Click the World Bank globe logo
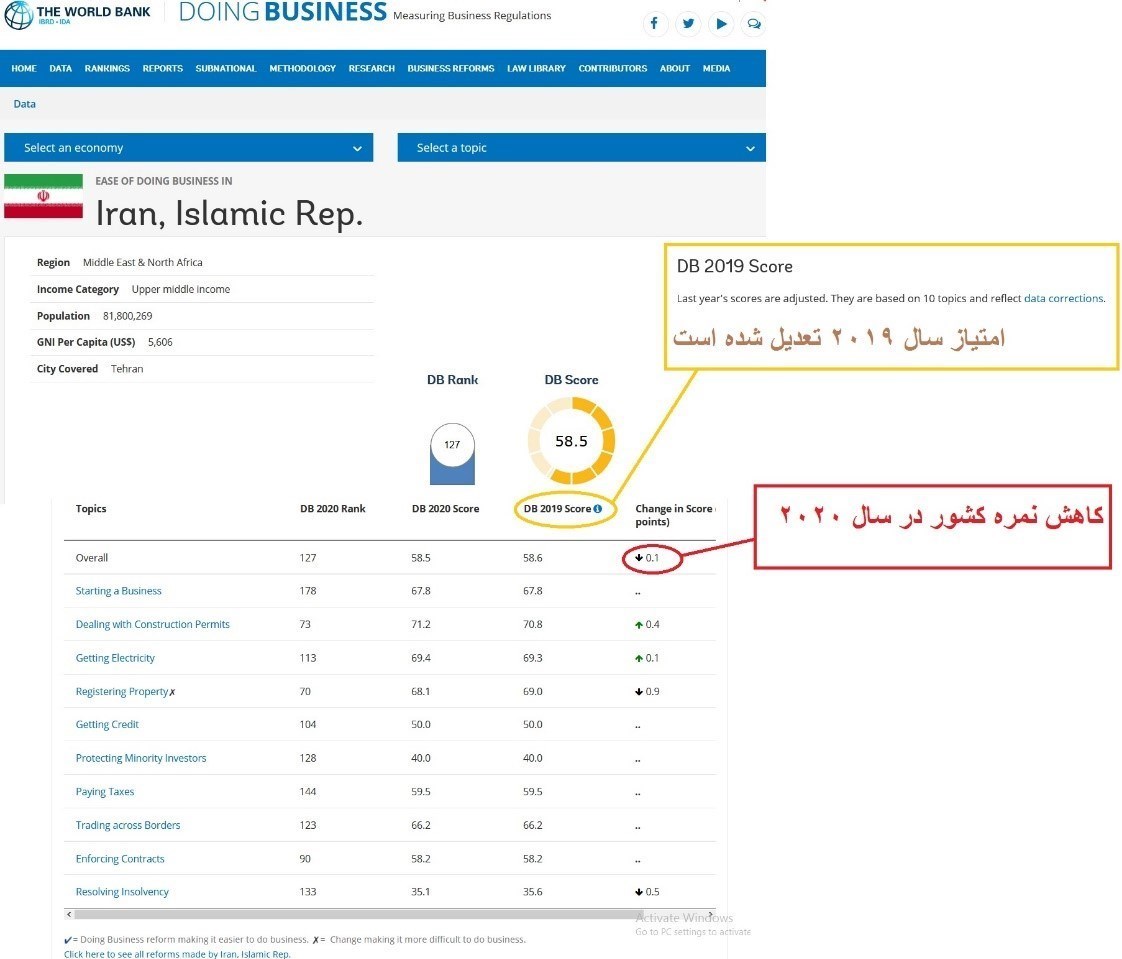 tap(19, 15)
